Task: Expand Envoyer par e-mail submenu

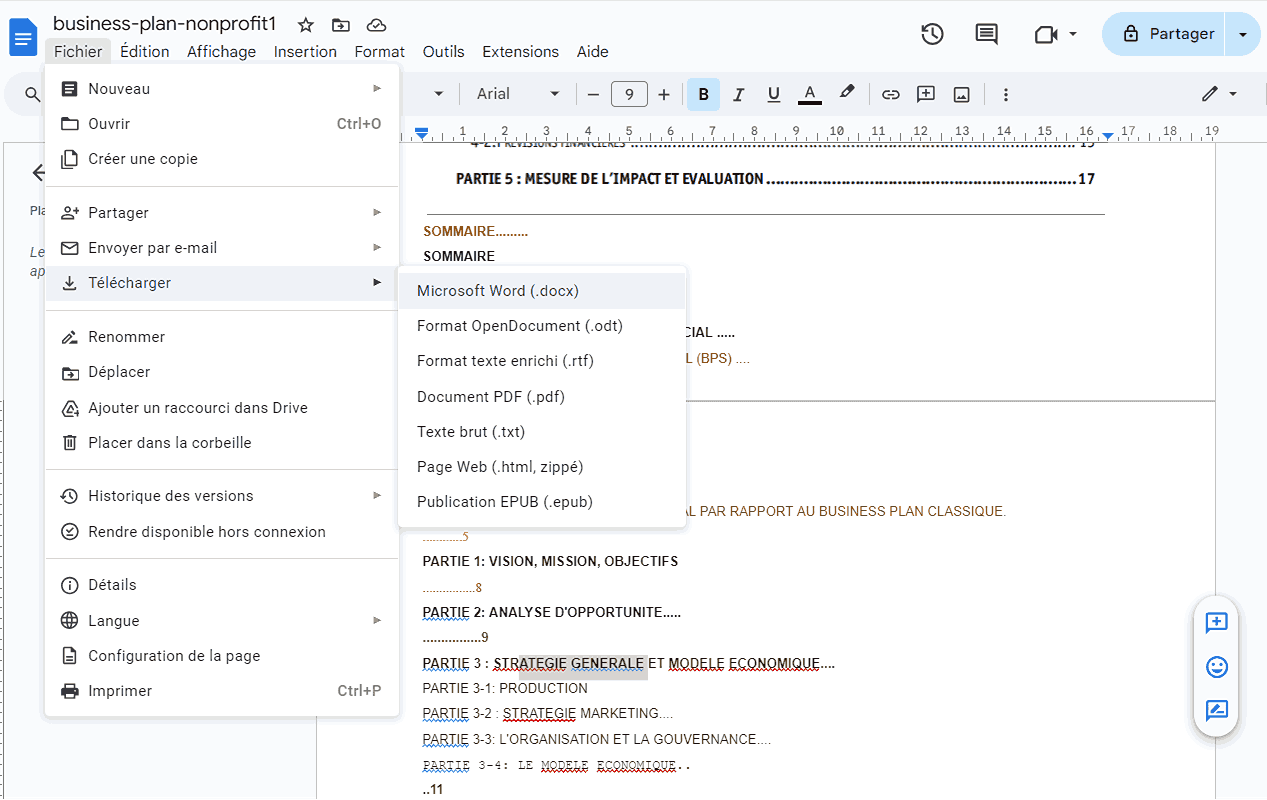Action: (222, 248)
